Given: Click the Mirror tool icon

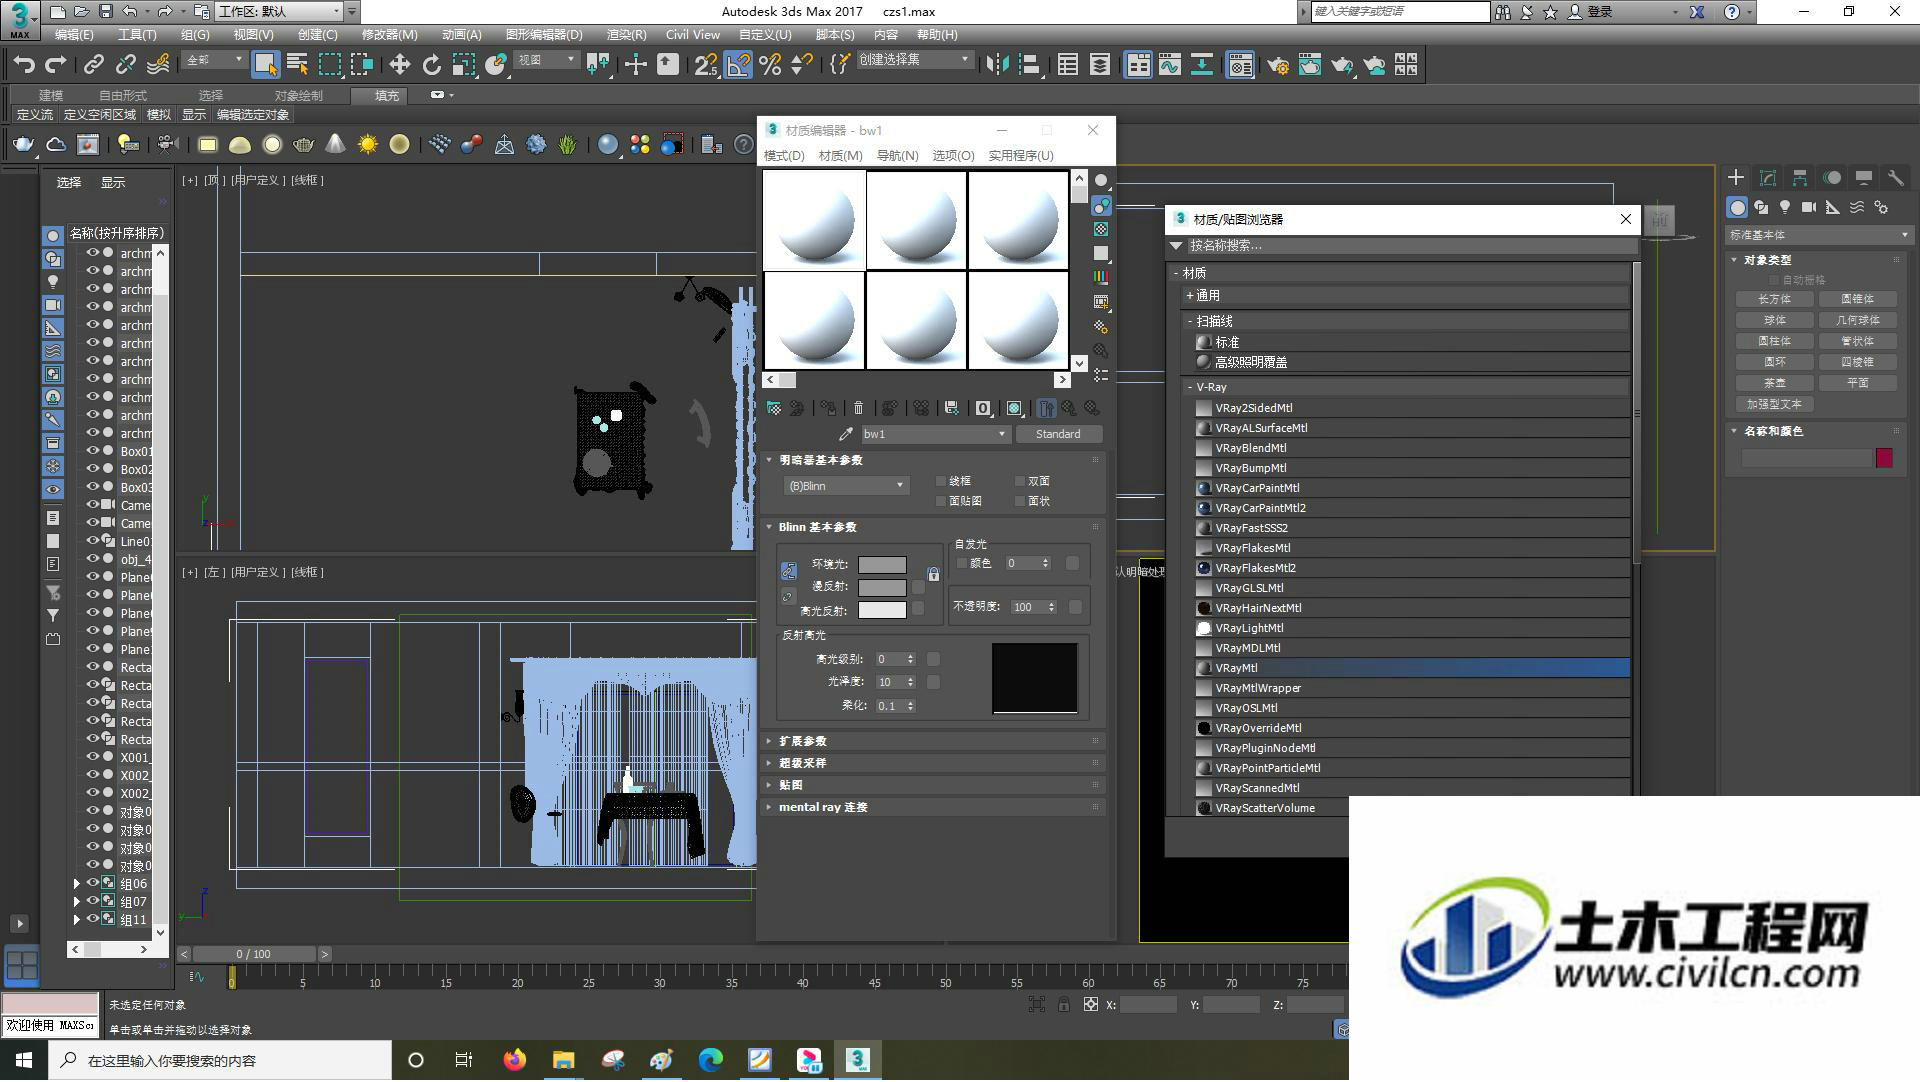Looking at the screenshot, I should pos(997,65).
